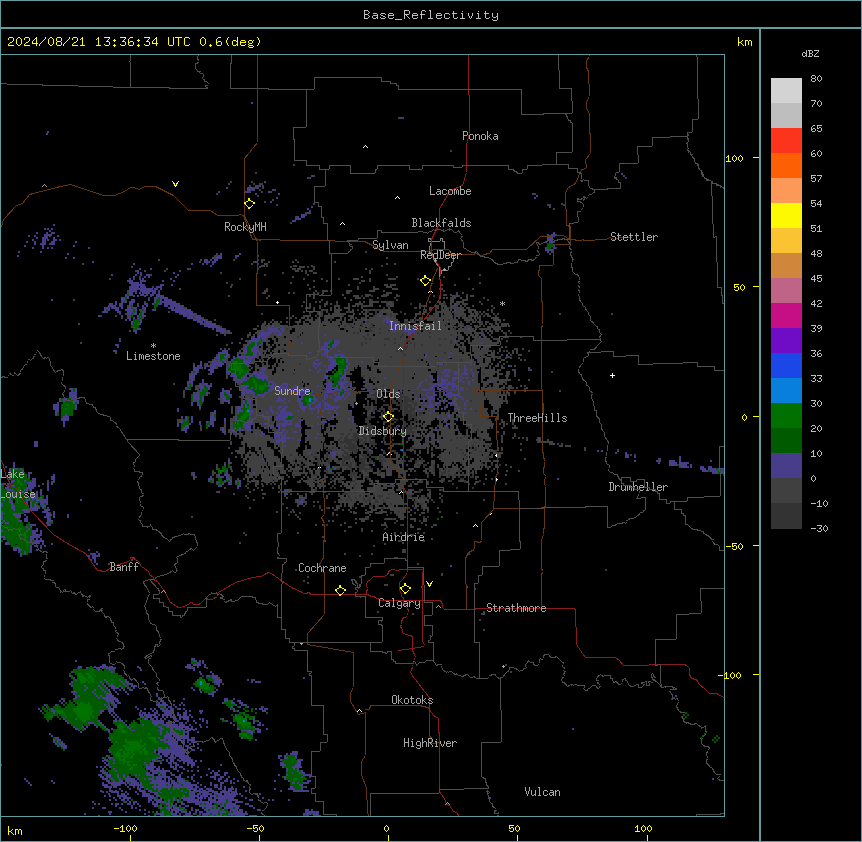Click the Airdrie label
The width and height of the screenshot is (862, 842).
404,537
